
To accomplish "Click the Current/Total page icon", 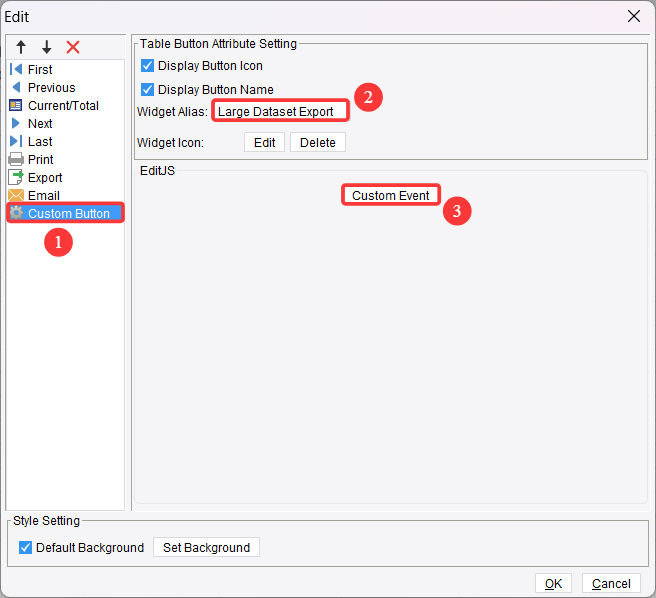I will (x=15, y=105).
